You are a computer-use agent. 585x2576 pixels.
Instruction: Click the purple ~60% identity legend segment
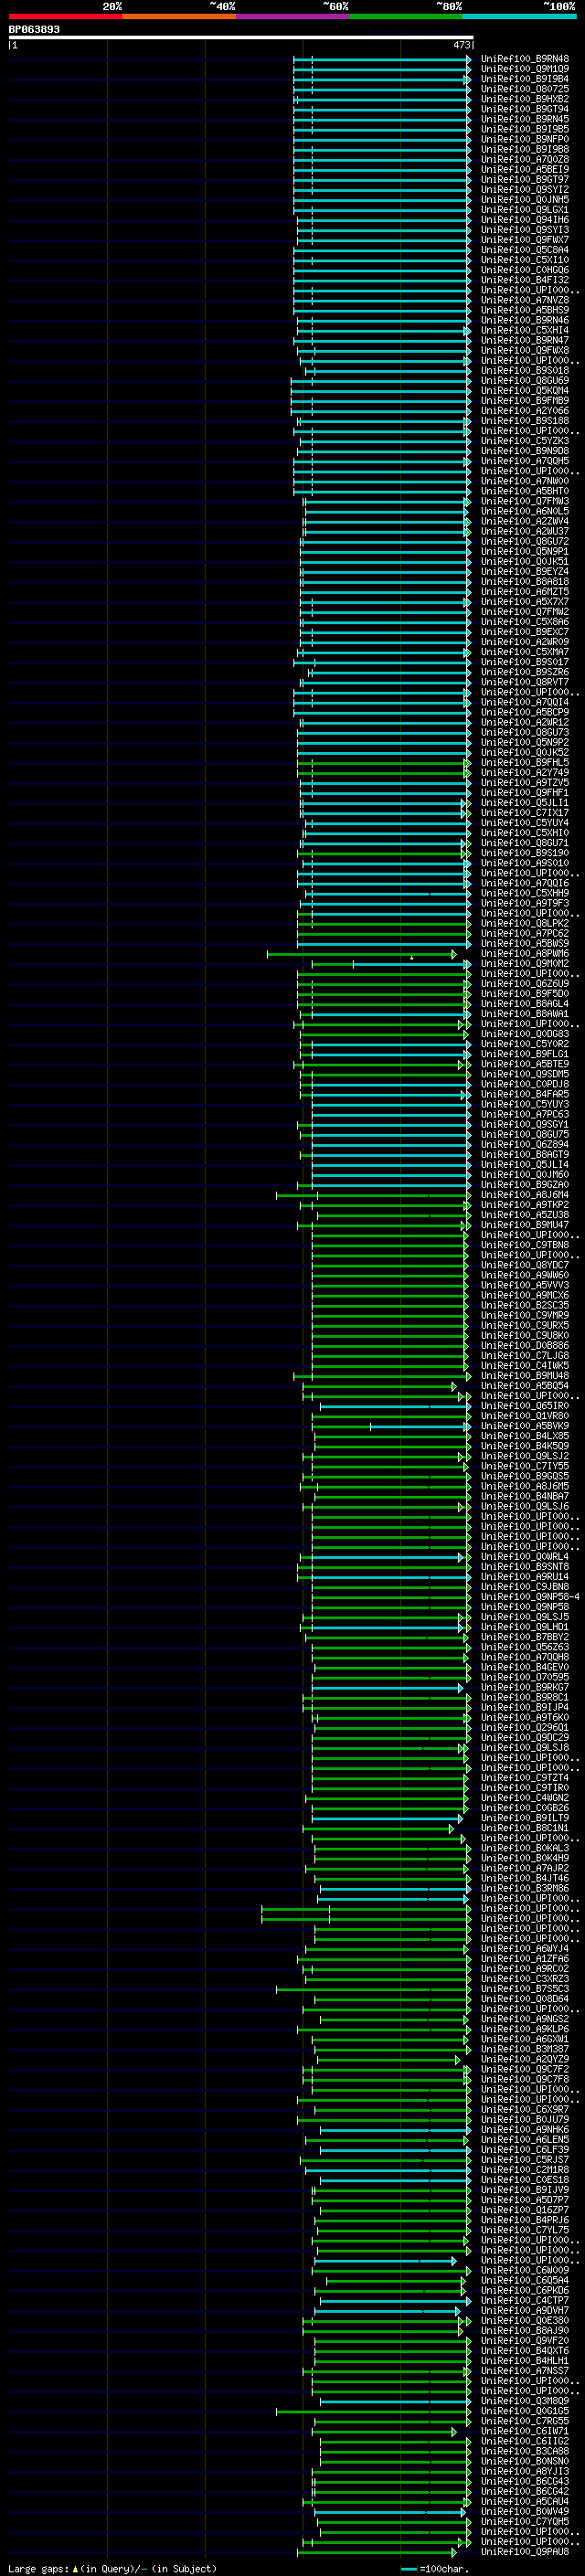[x=293, y=16]
